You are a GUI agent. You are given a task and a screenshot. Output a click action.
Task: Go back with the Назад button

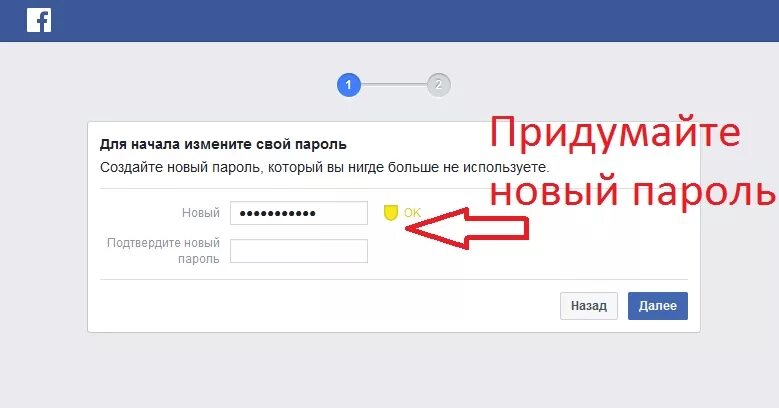coord(589,306)
